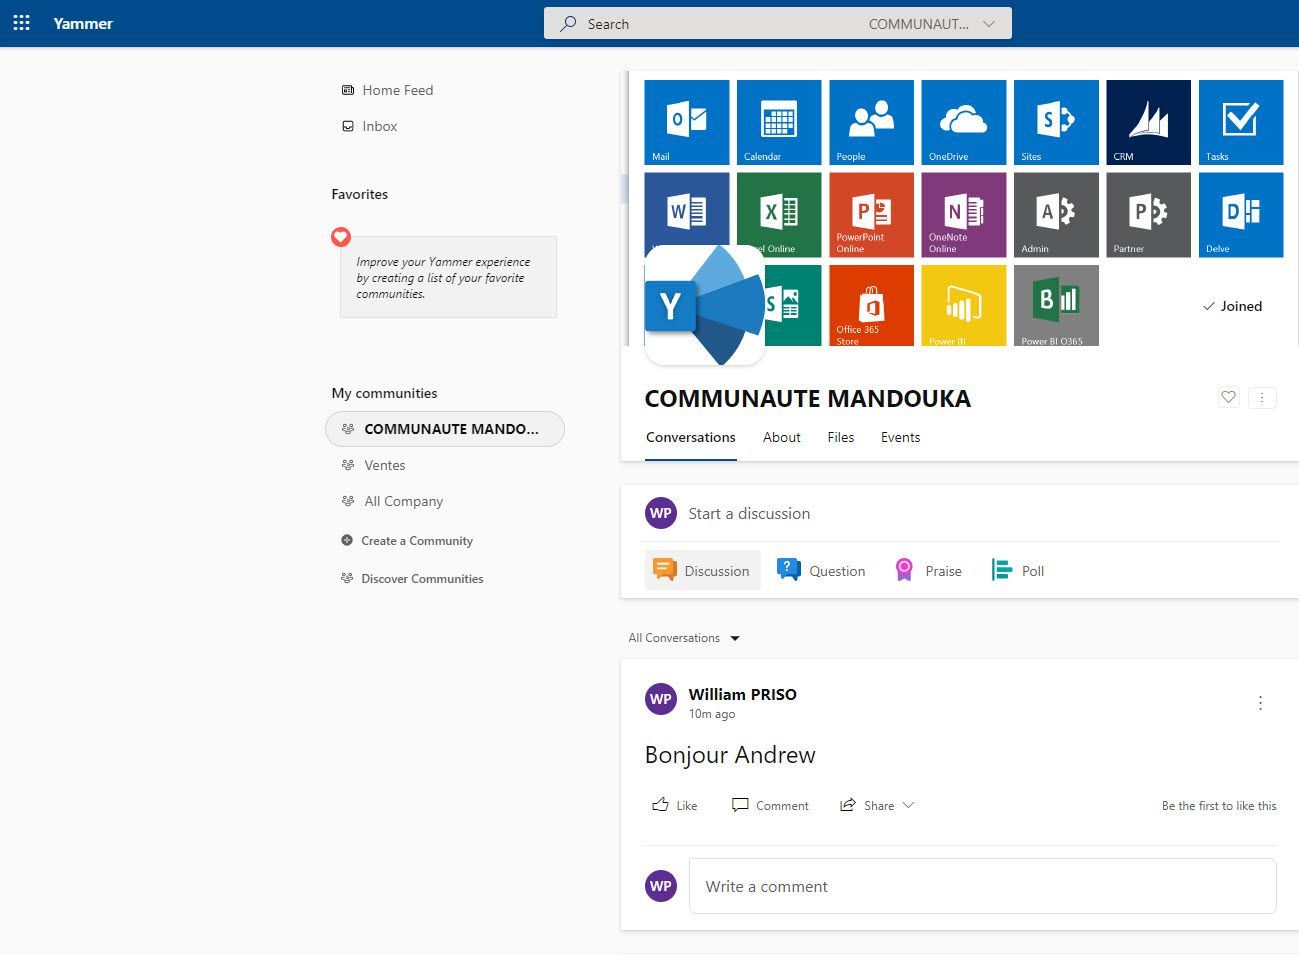Toggle the Joined membership button
The width and height of the screenshot is (1299, 955).
tap(1232, 306)
